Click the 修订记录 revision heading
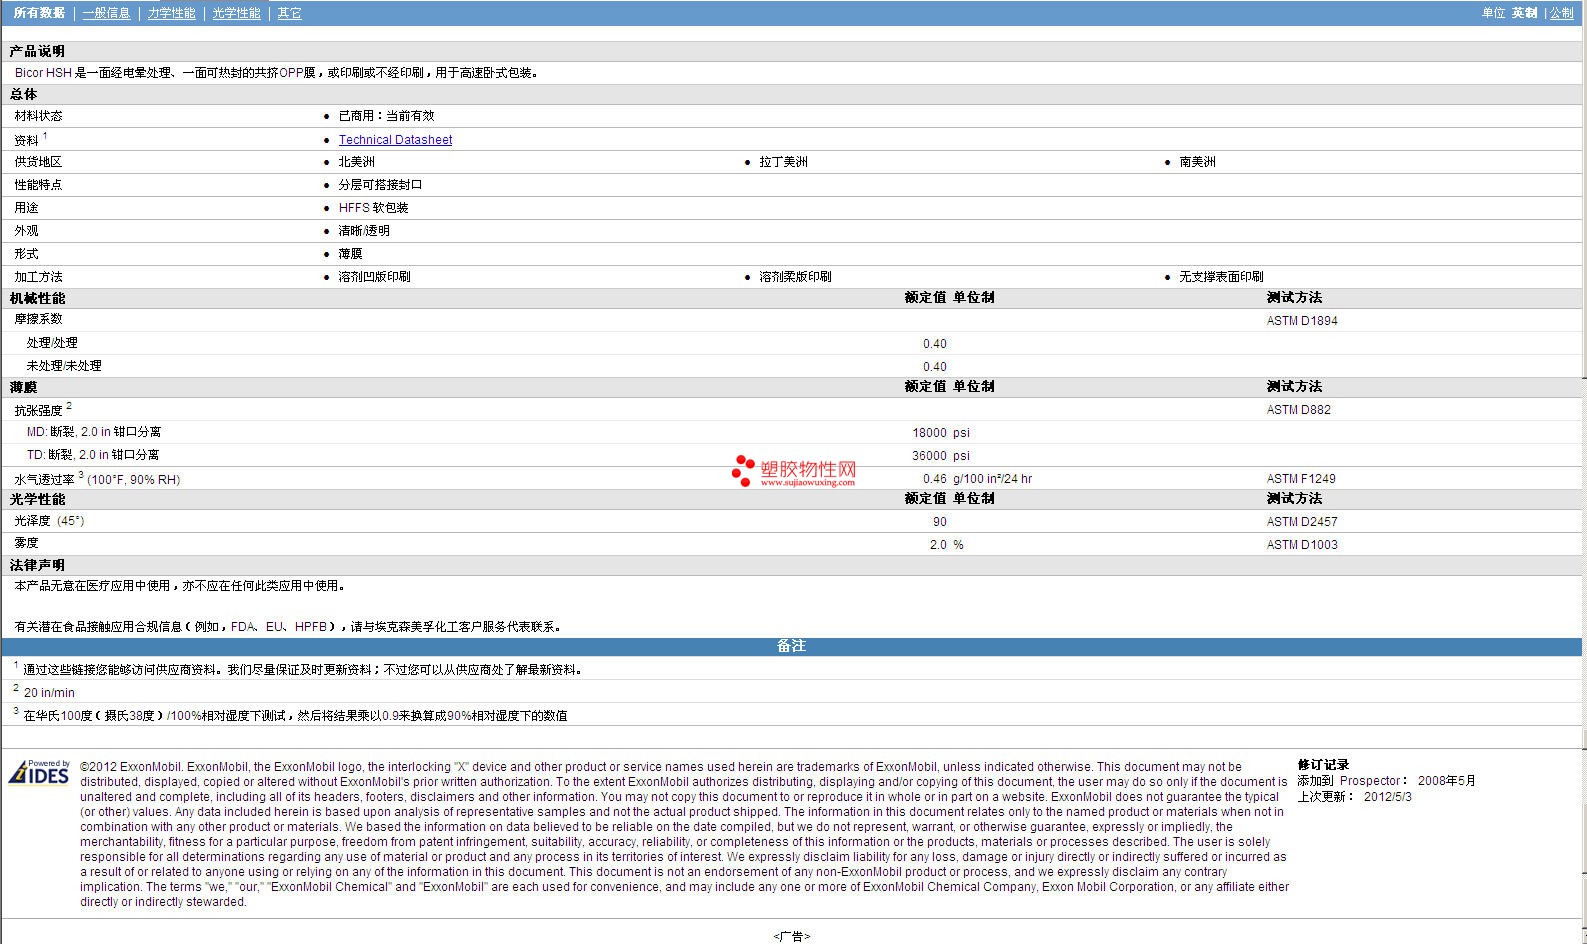This screenshot has height=944, width=1587. point(1323,765)
